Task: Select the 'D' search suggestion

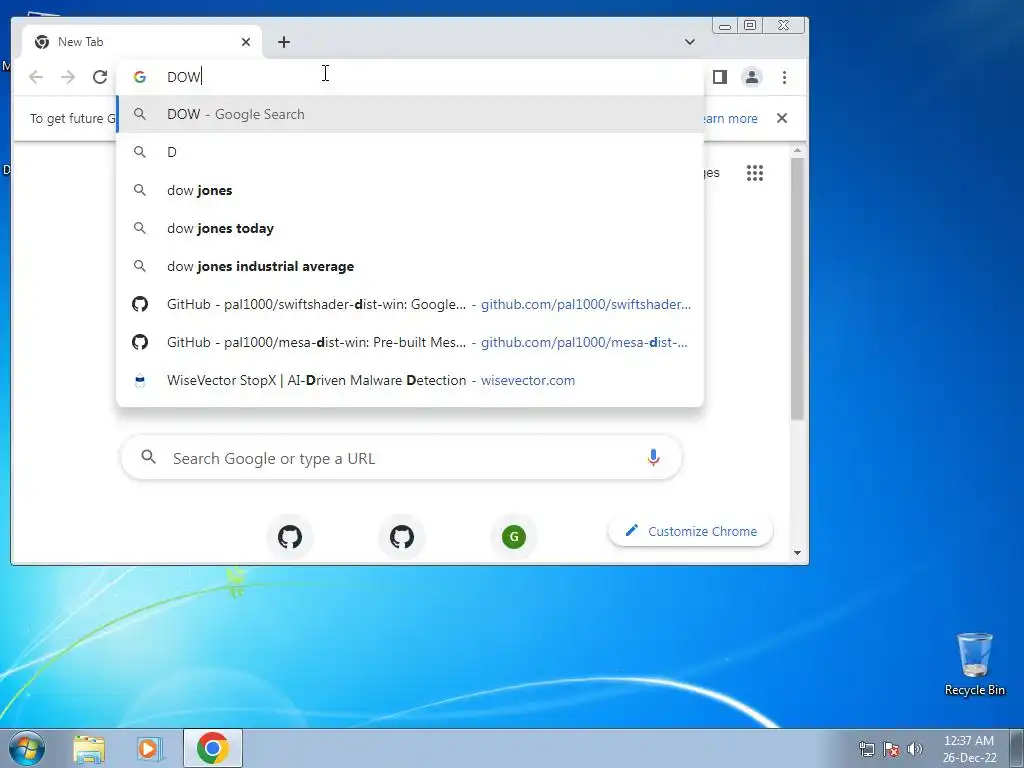Action: coord(410,152)
